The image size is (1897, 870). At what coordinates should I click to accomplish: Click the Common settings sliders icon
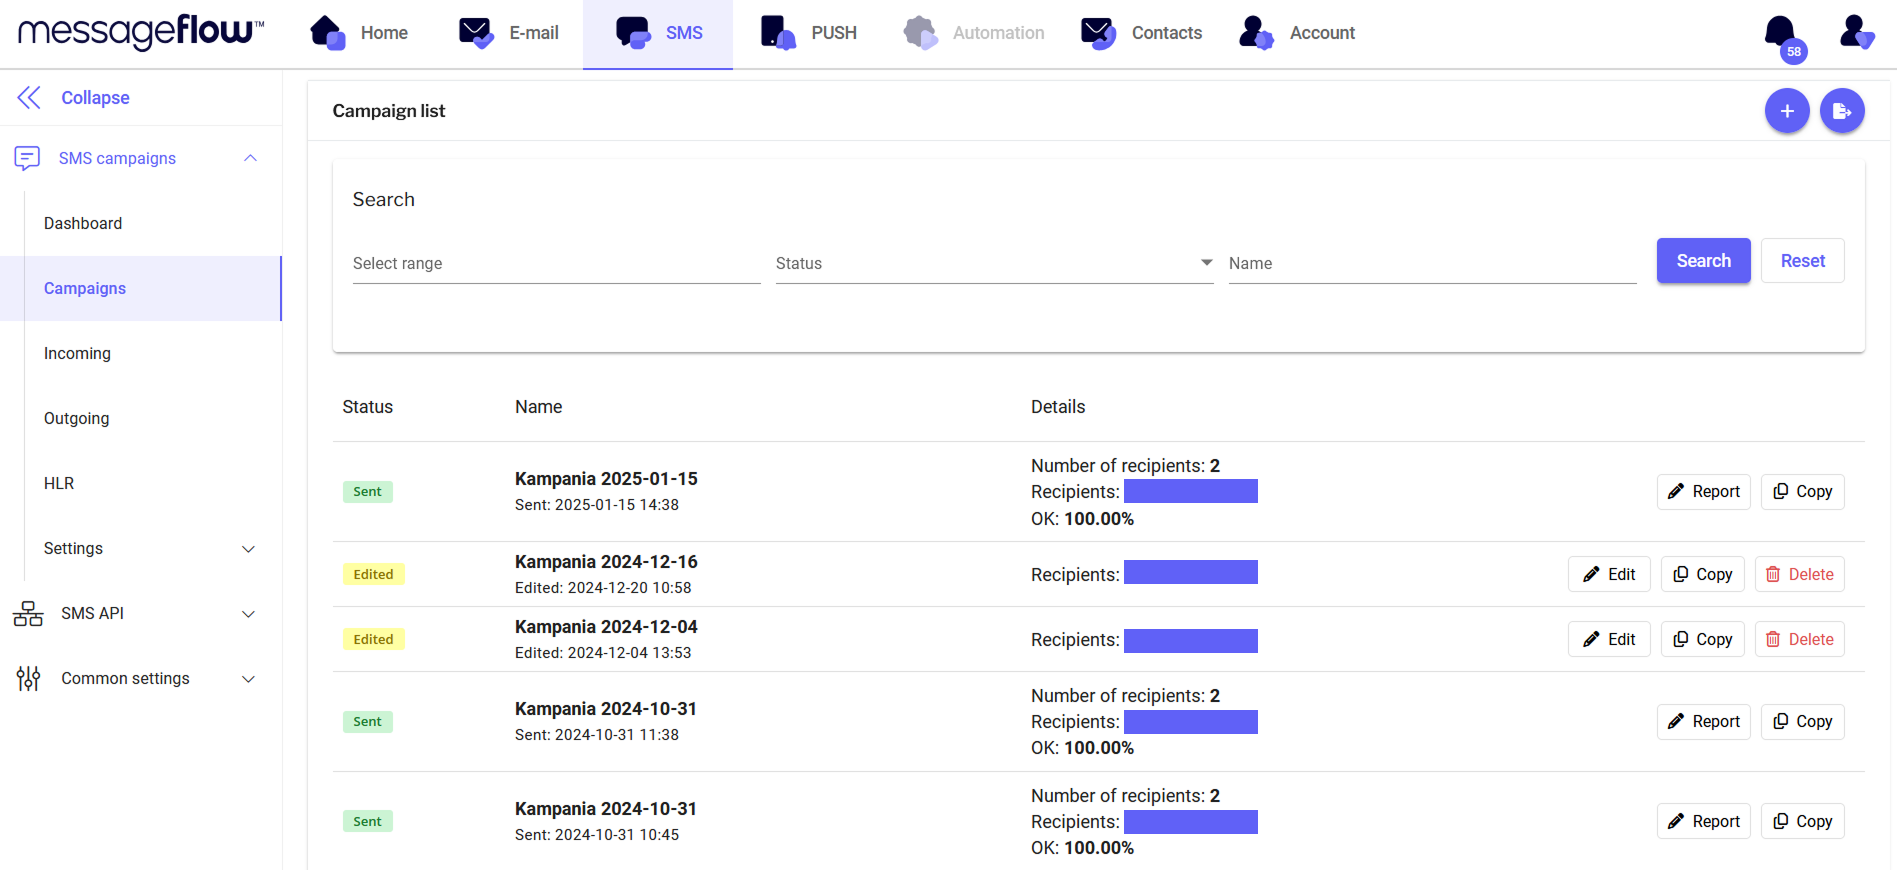[x=28, y=679]
